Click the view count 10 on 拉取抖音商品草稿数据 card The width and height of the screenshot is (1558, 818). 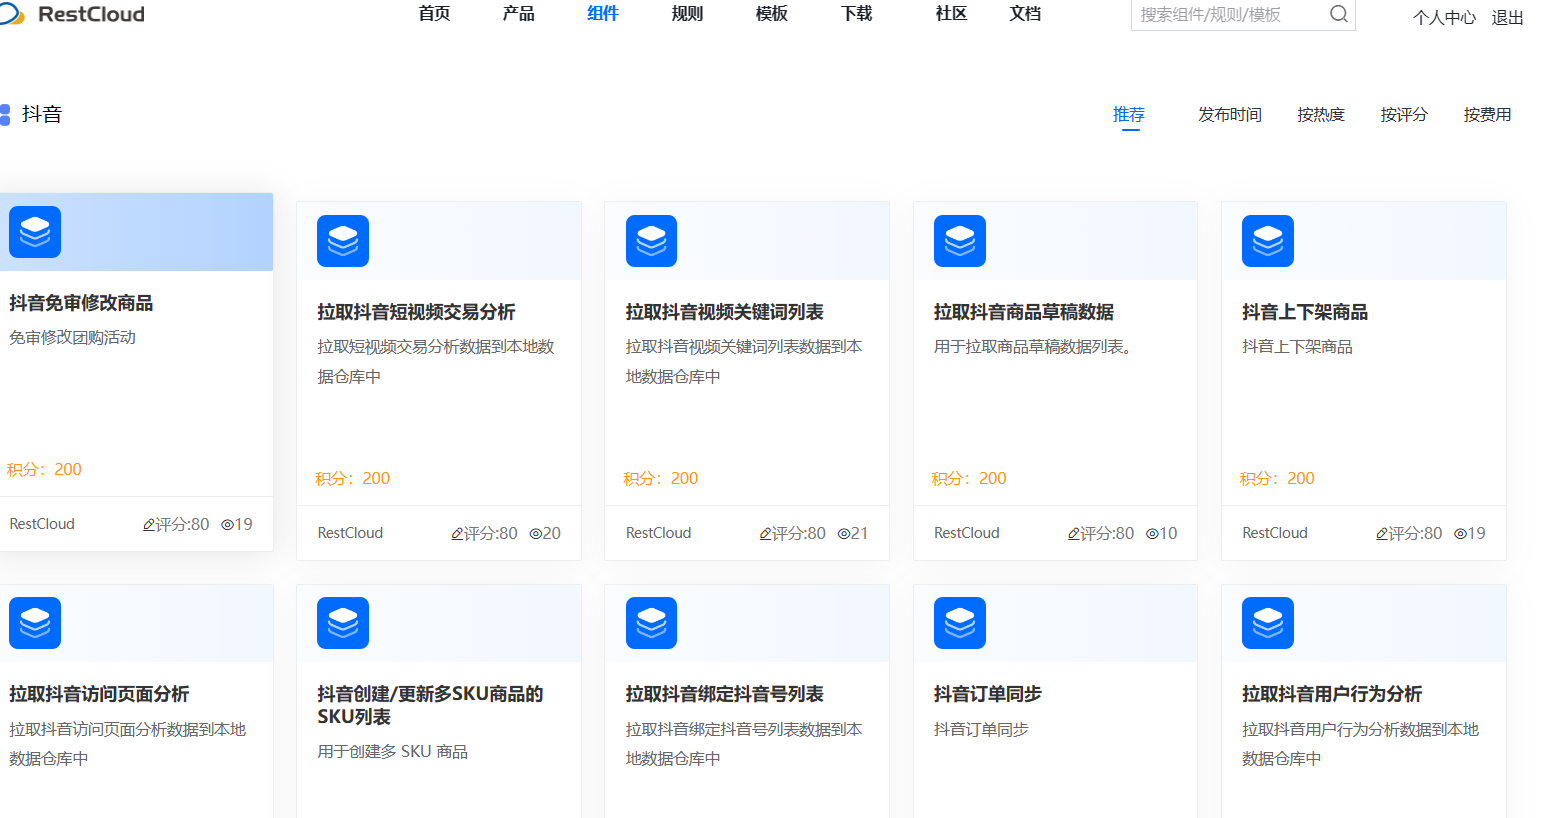tap(1162, 533)
